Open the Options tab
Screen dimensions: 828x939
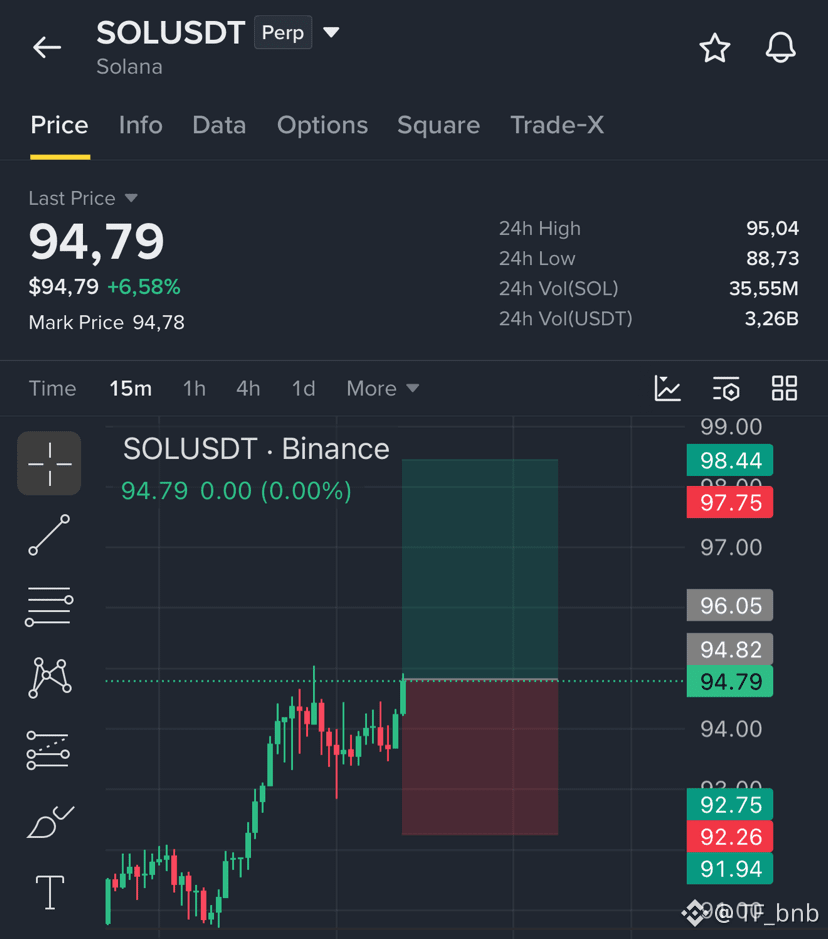[322, 125]
